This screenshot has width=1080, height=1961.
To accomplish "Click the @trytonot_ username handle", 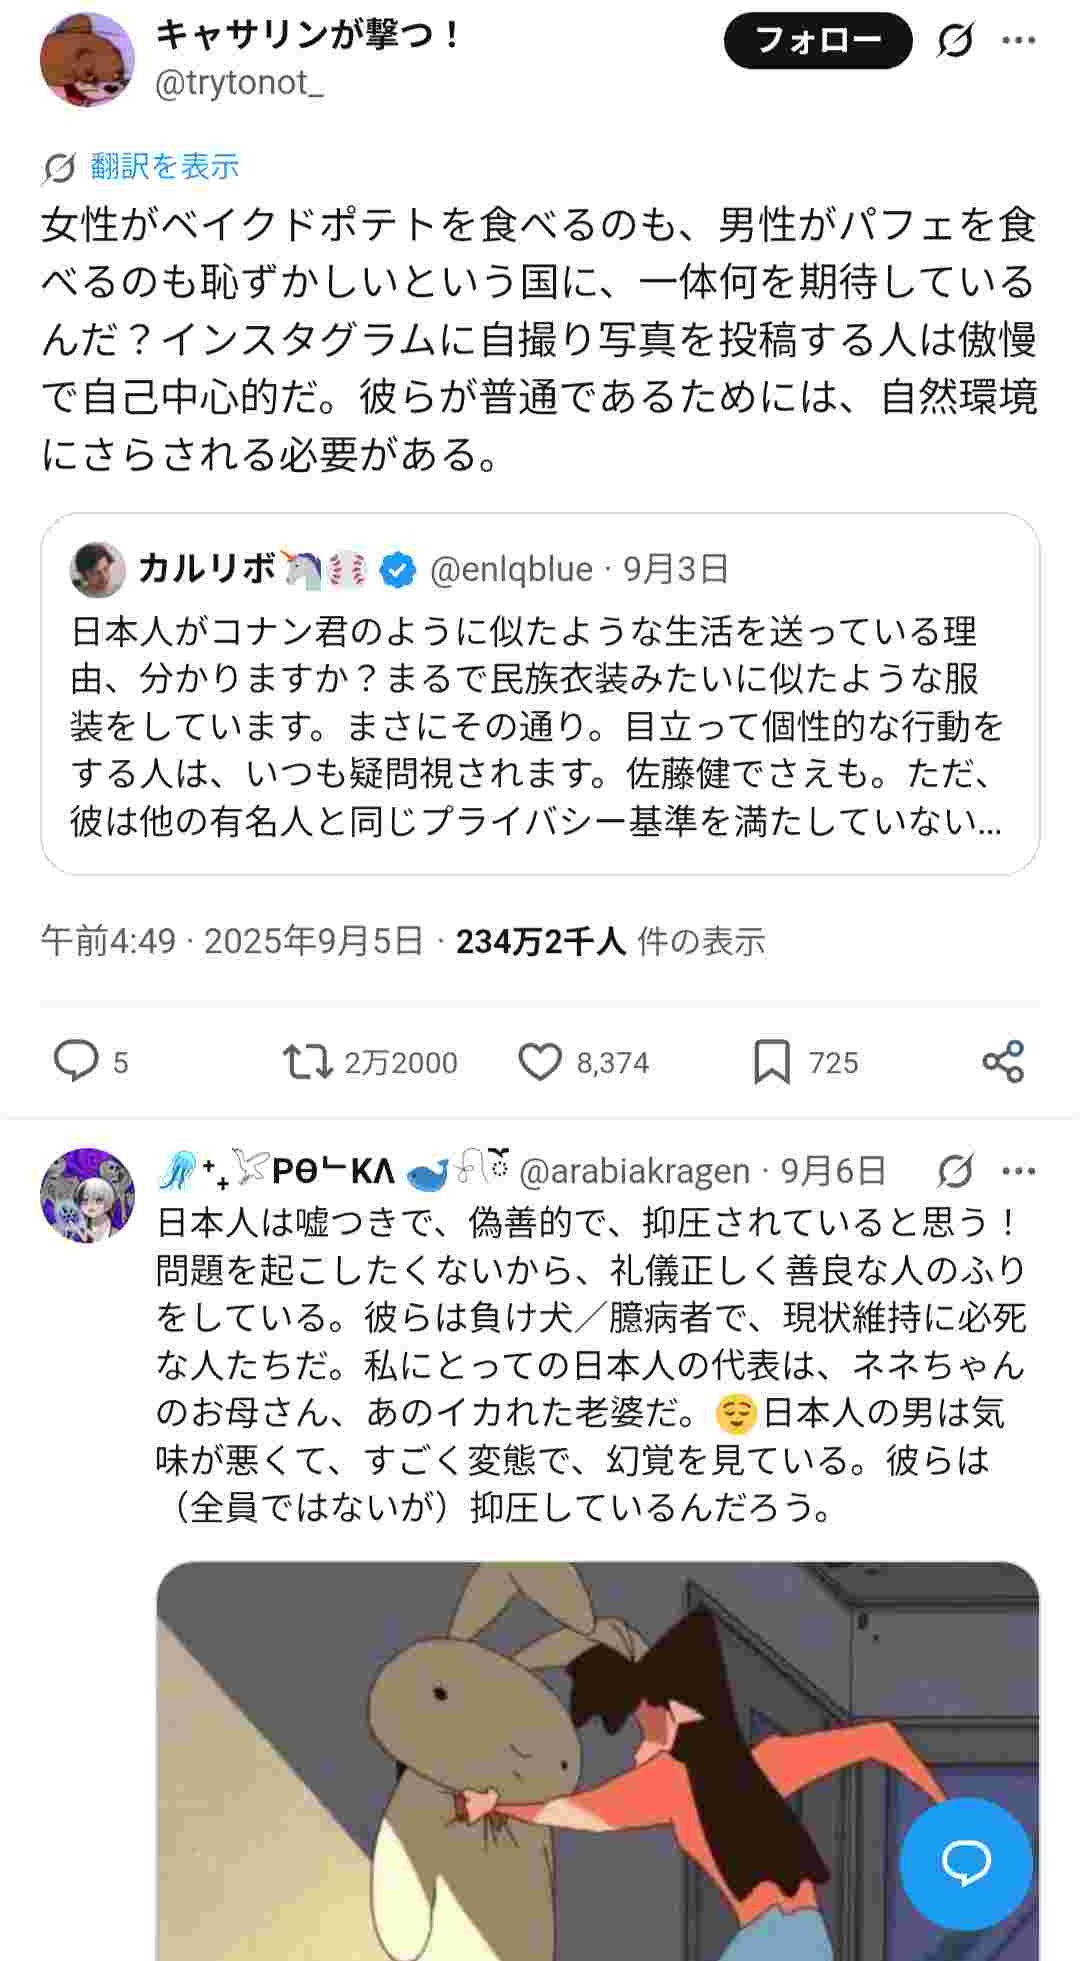I will 239,84.
